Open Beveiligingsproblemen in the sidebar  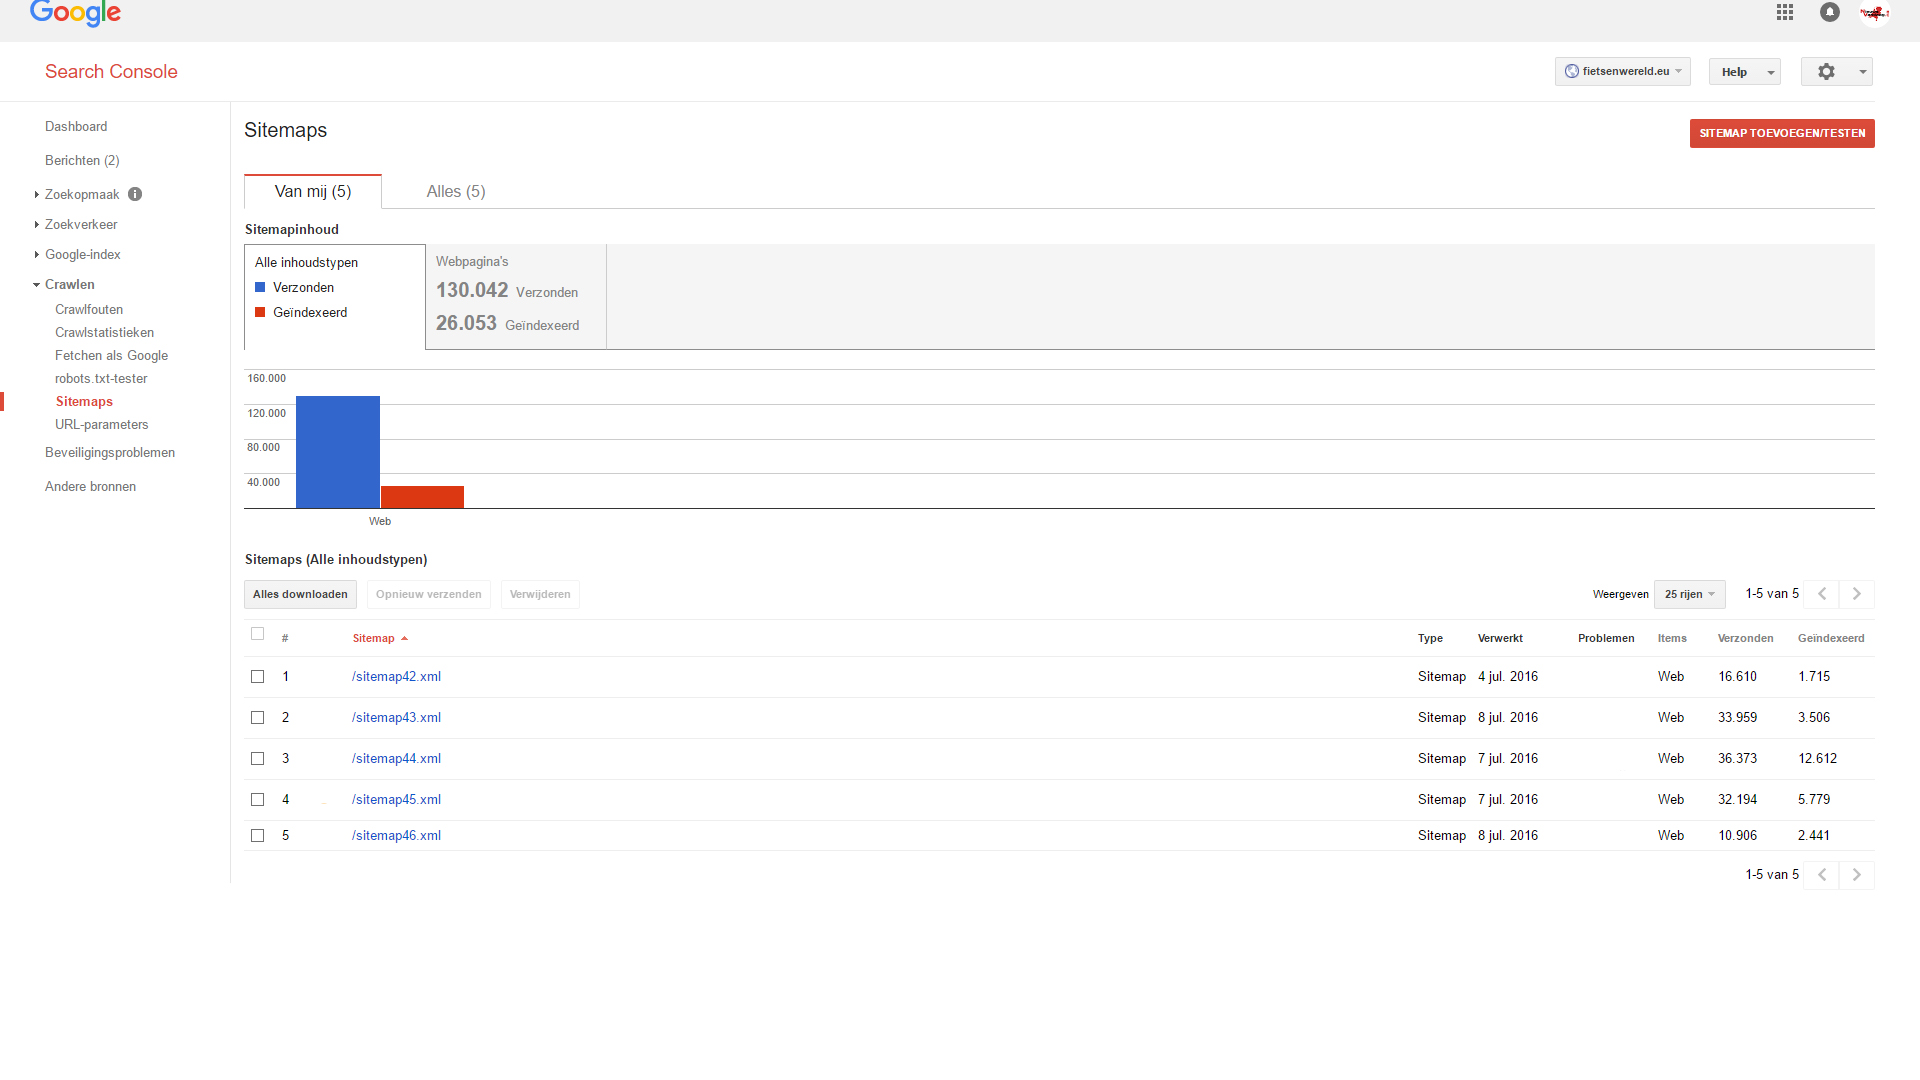pyautogui.click(x=110, y=453)
